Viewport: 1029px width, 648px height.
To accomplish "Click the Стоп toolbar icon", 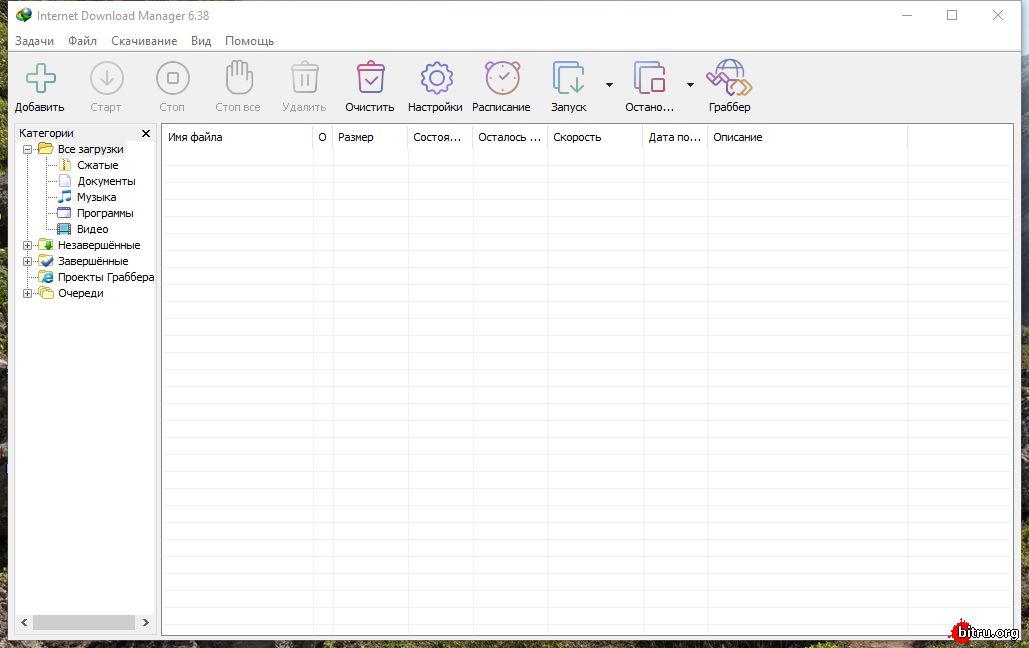I will tap(173, 78).
